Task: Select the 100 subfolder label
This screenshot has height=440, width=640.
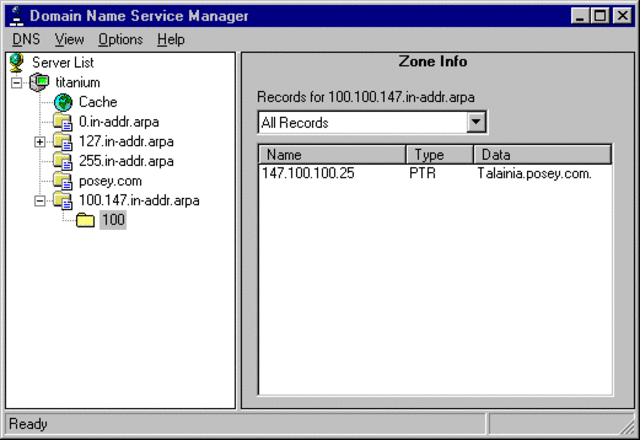Action: [113, 220]
